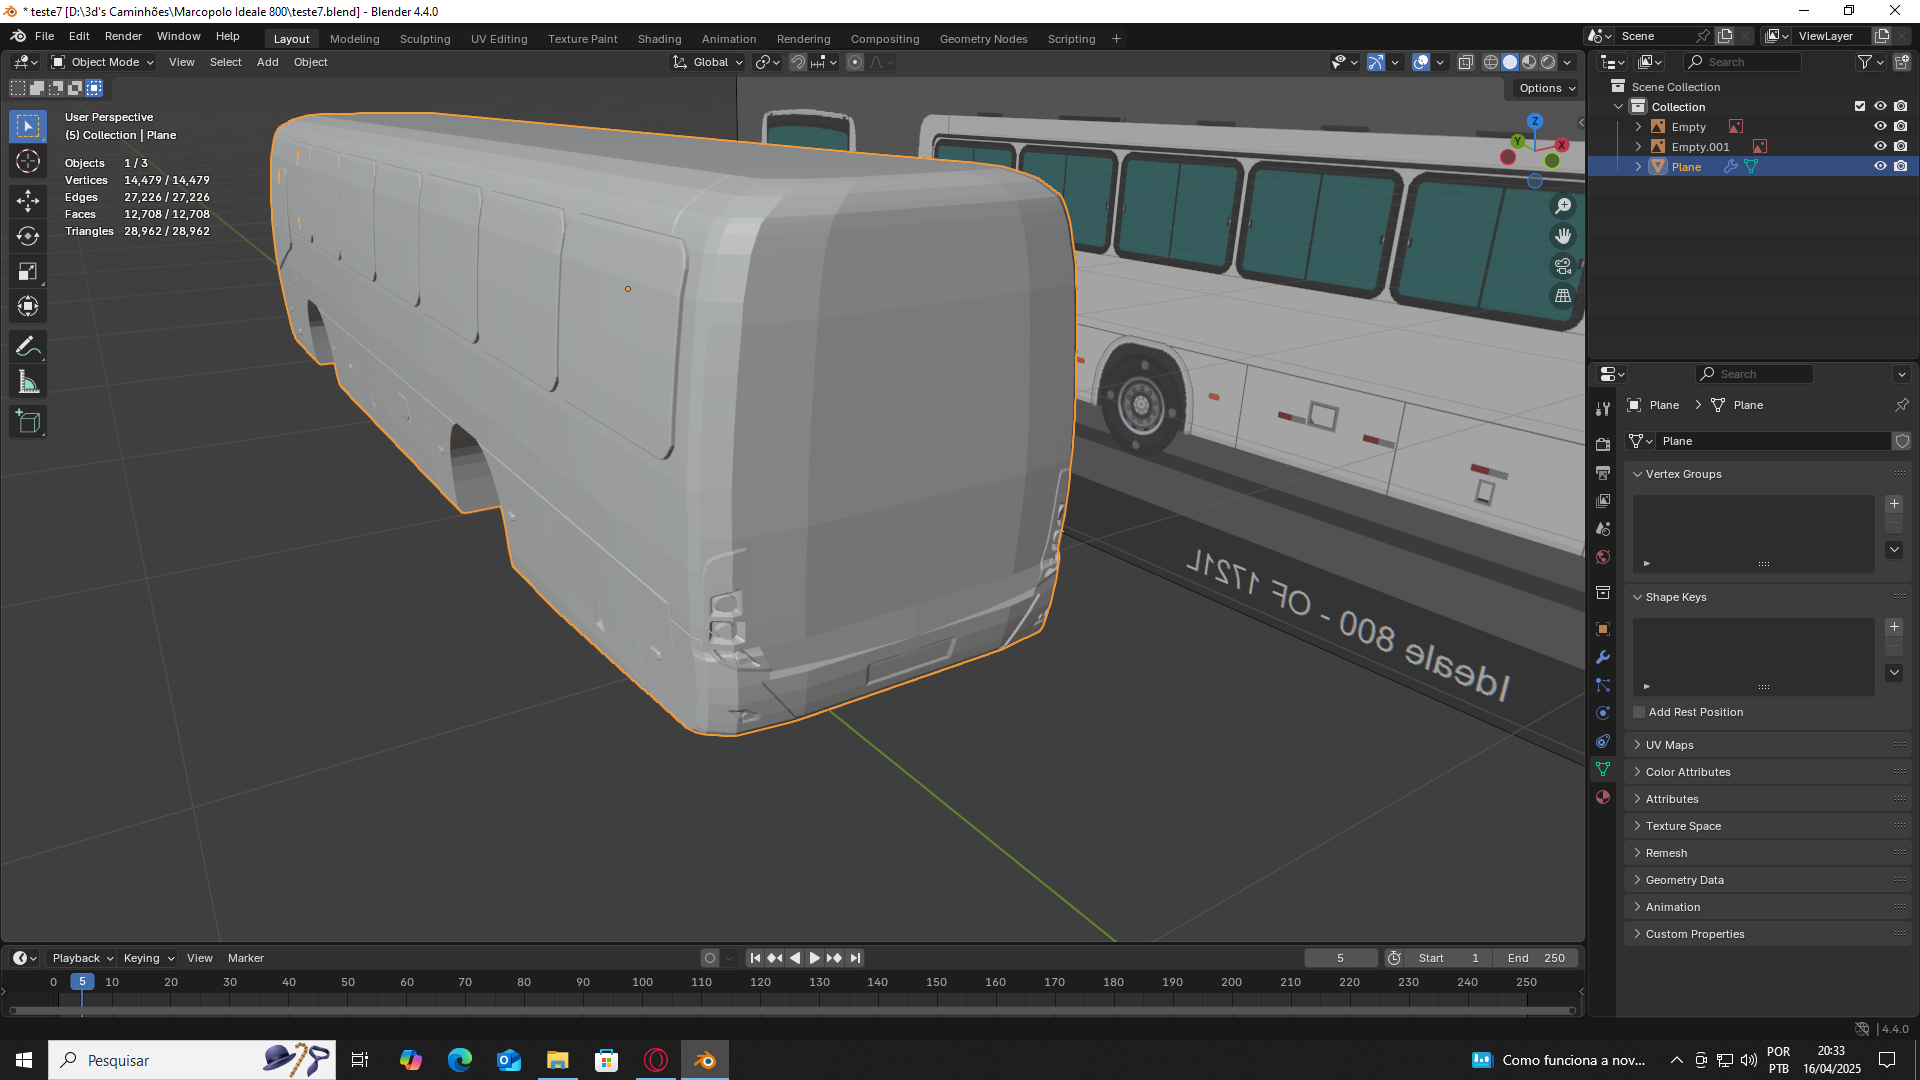Click the Add Cube tool icon
This screenshot has width=1920, height=1080.
28,423
